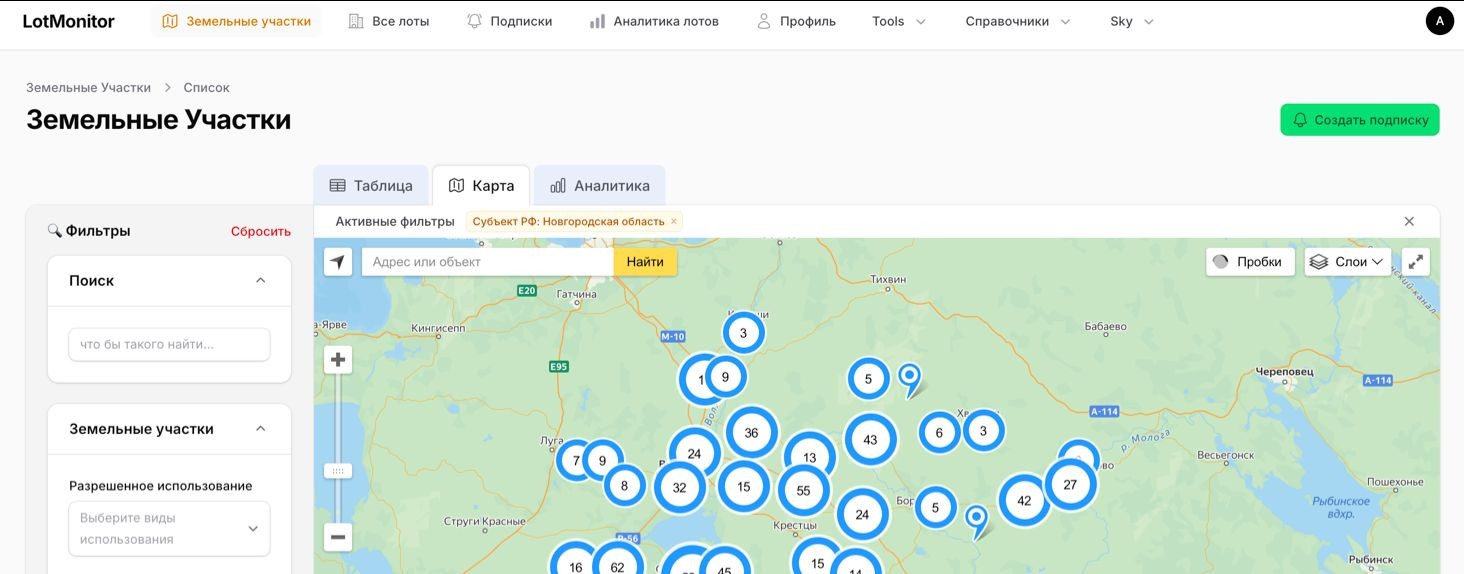Expand the Sky dropdown menu
This screenshot has height=574, width=1464.
(1132, 21)
